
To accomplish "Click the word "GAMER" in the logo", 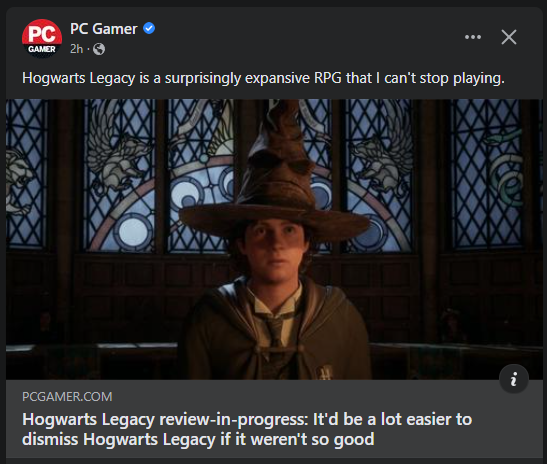I will pyautogui.click(x=42, y=49).
